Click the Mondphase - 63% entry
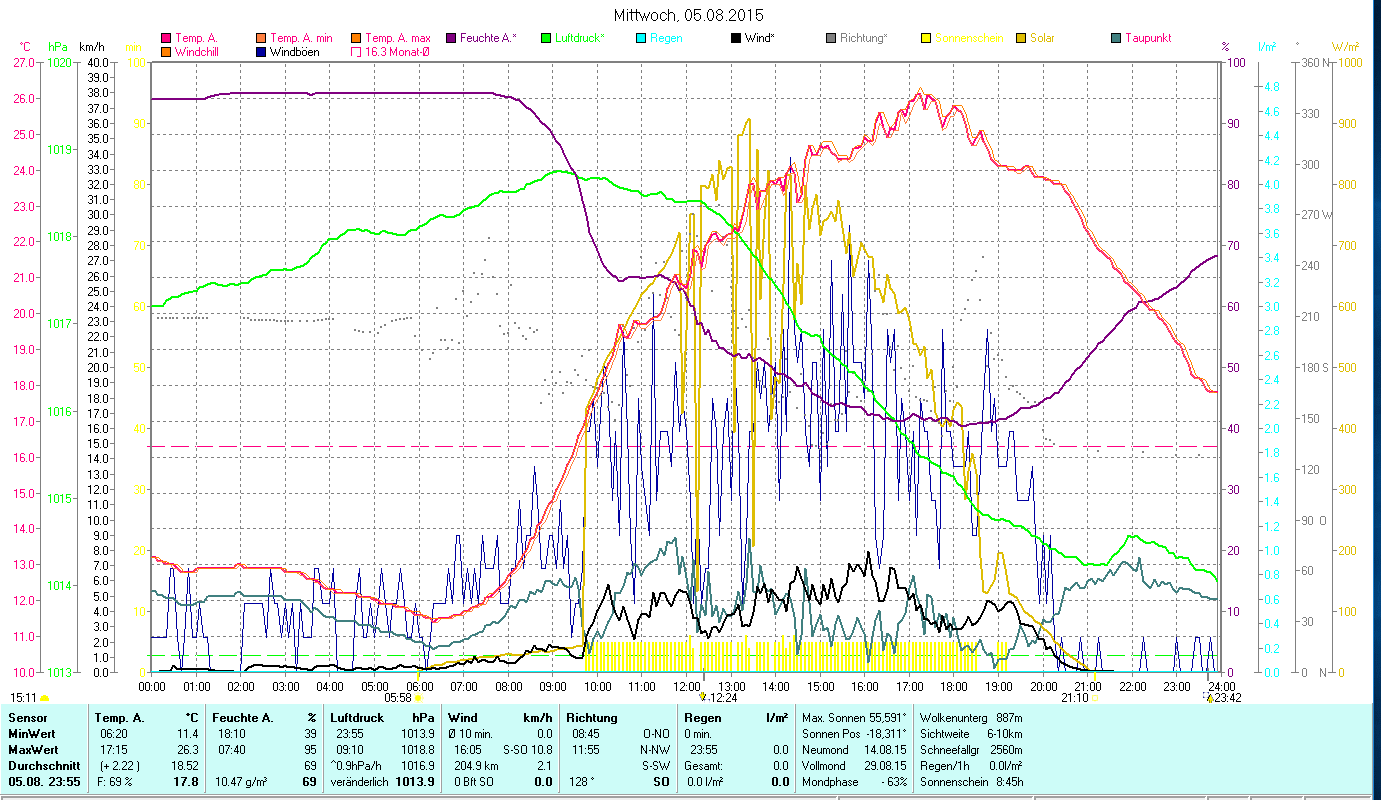Screen dimensions: 1381x800 point(854,782)
